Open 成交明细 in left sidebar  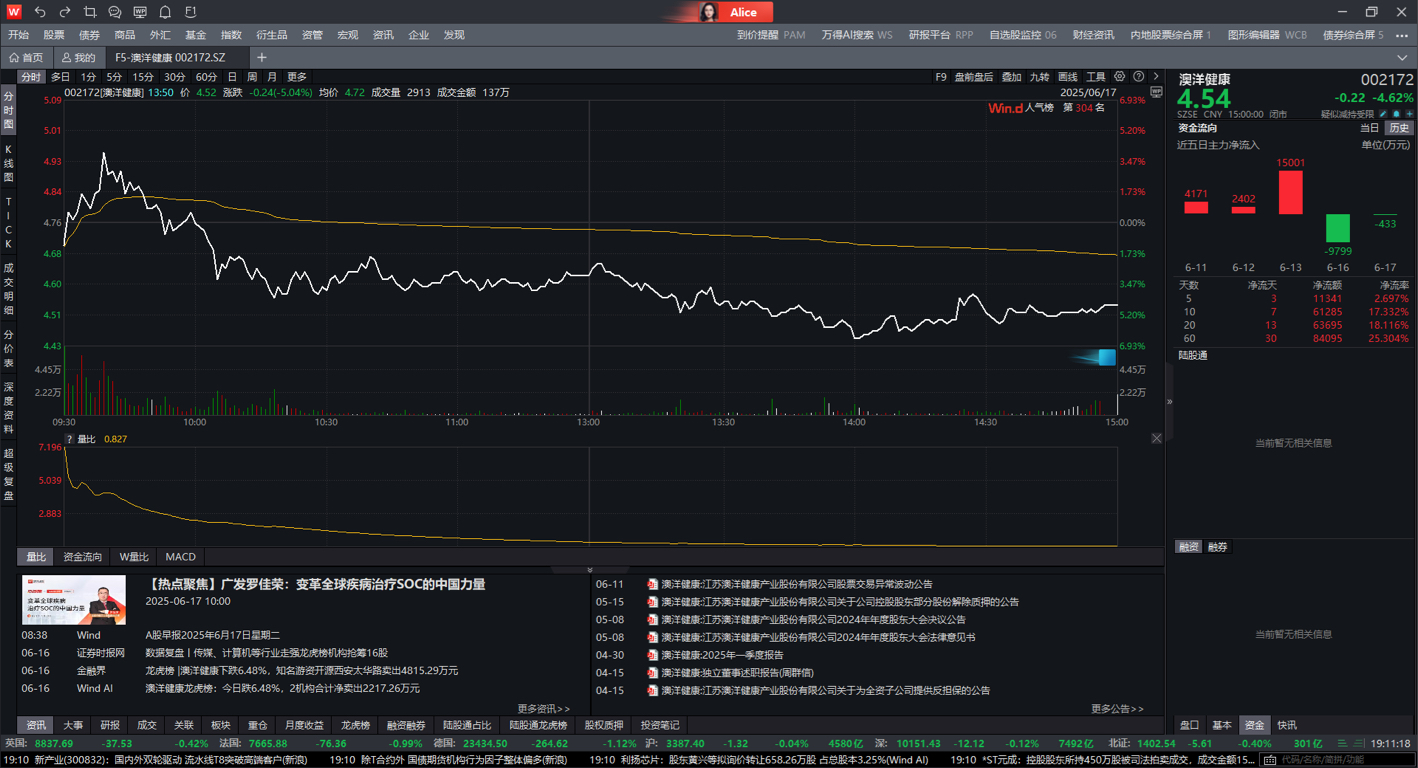pos(9,288)
